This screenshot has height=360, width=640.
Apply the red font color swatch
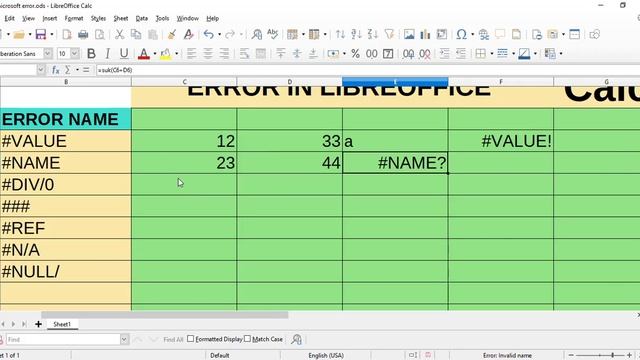point(144,54)
